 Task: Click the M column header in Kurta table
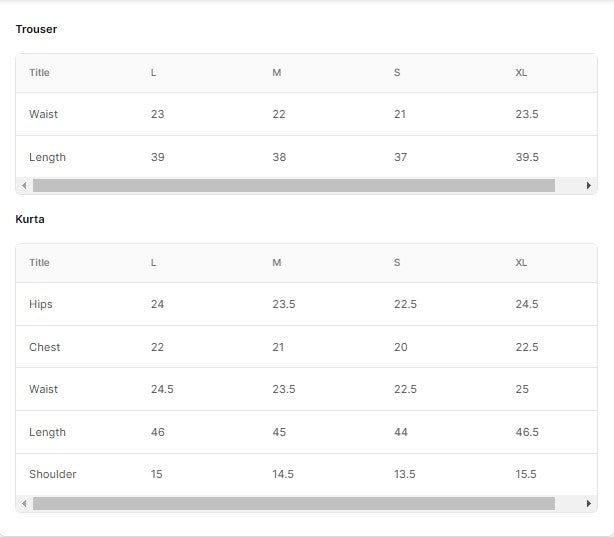(277, 263)
